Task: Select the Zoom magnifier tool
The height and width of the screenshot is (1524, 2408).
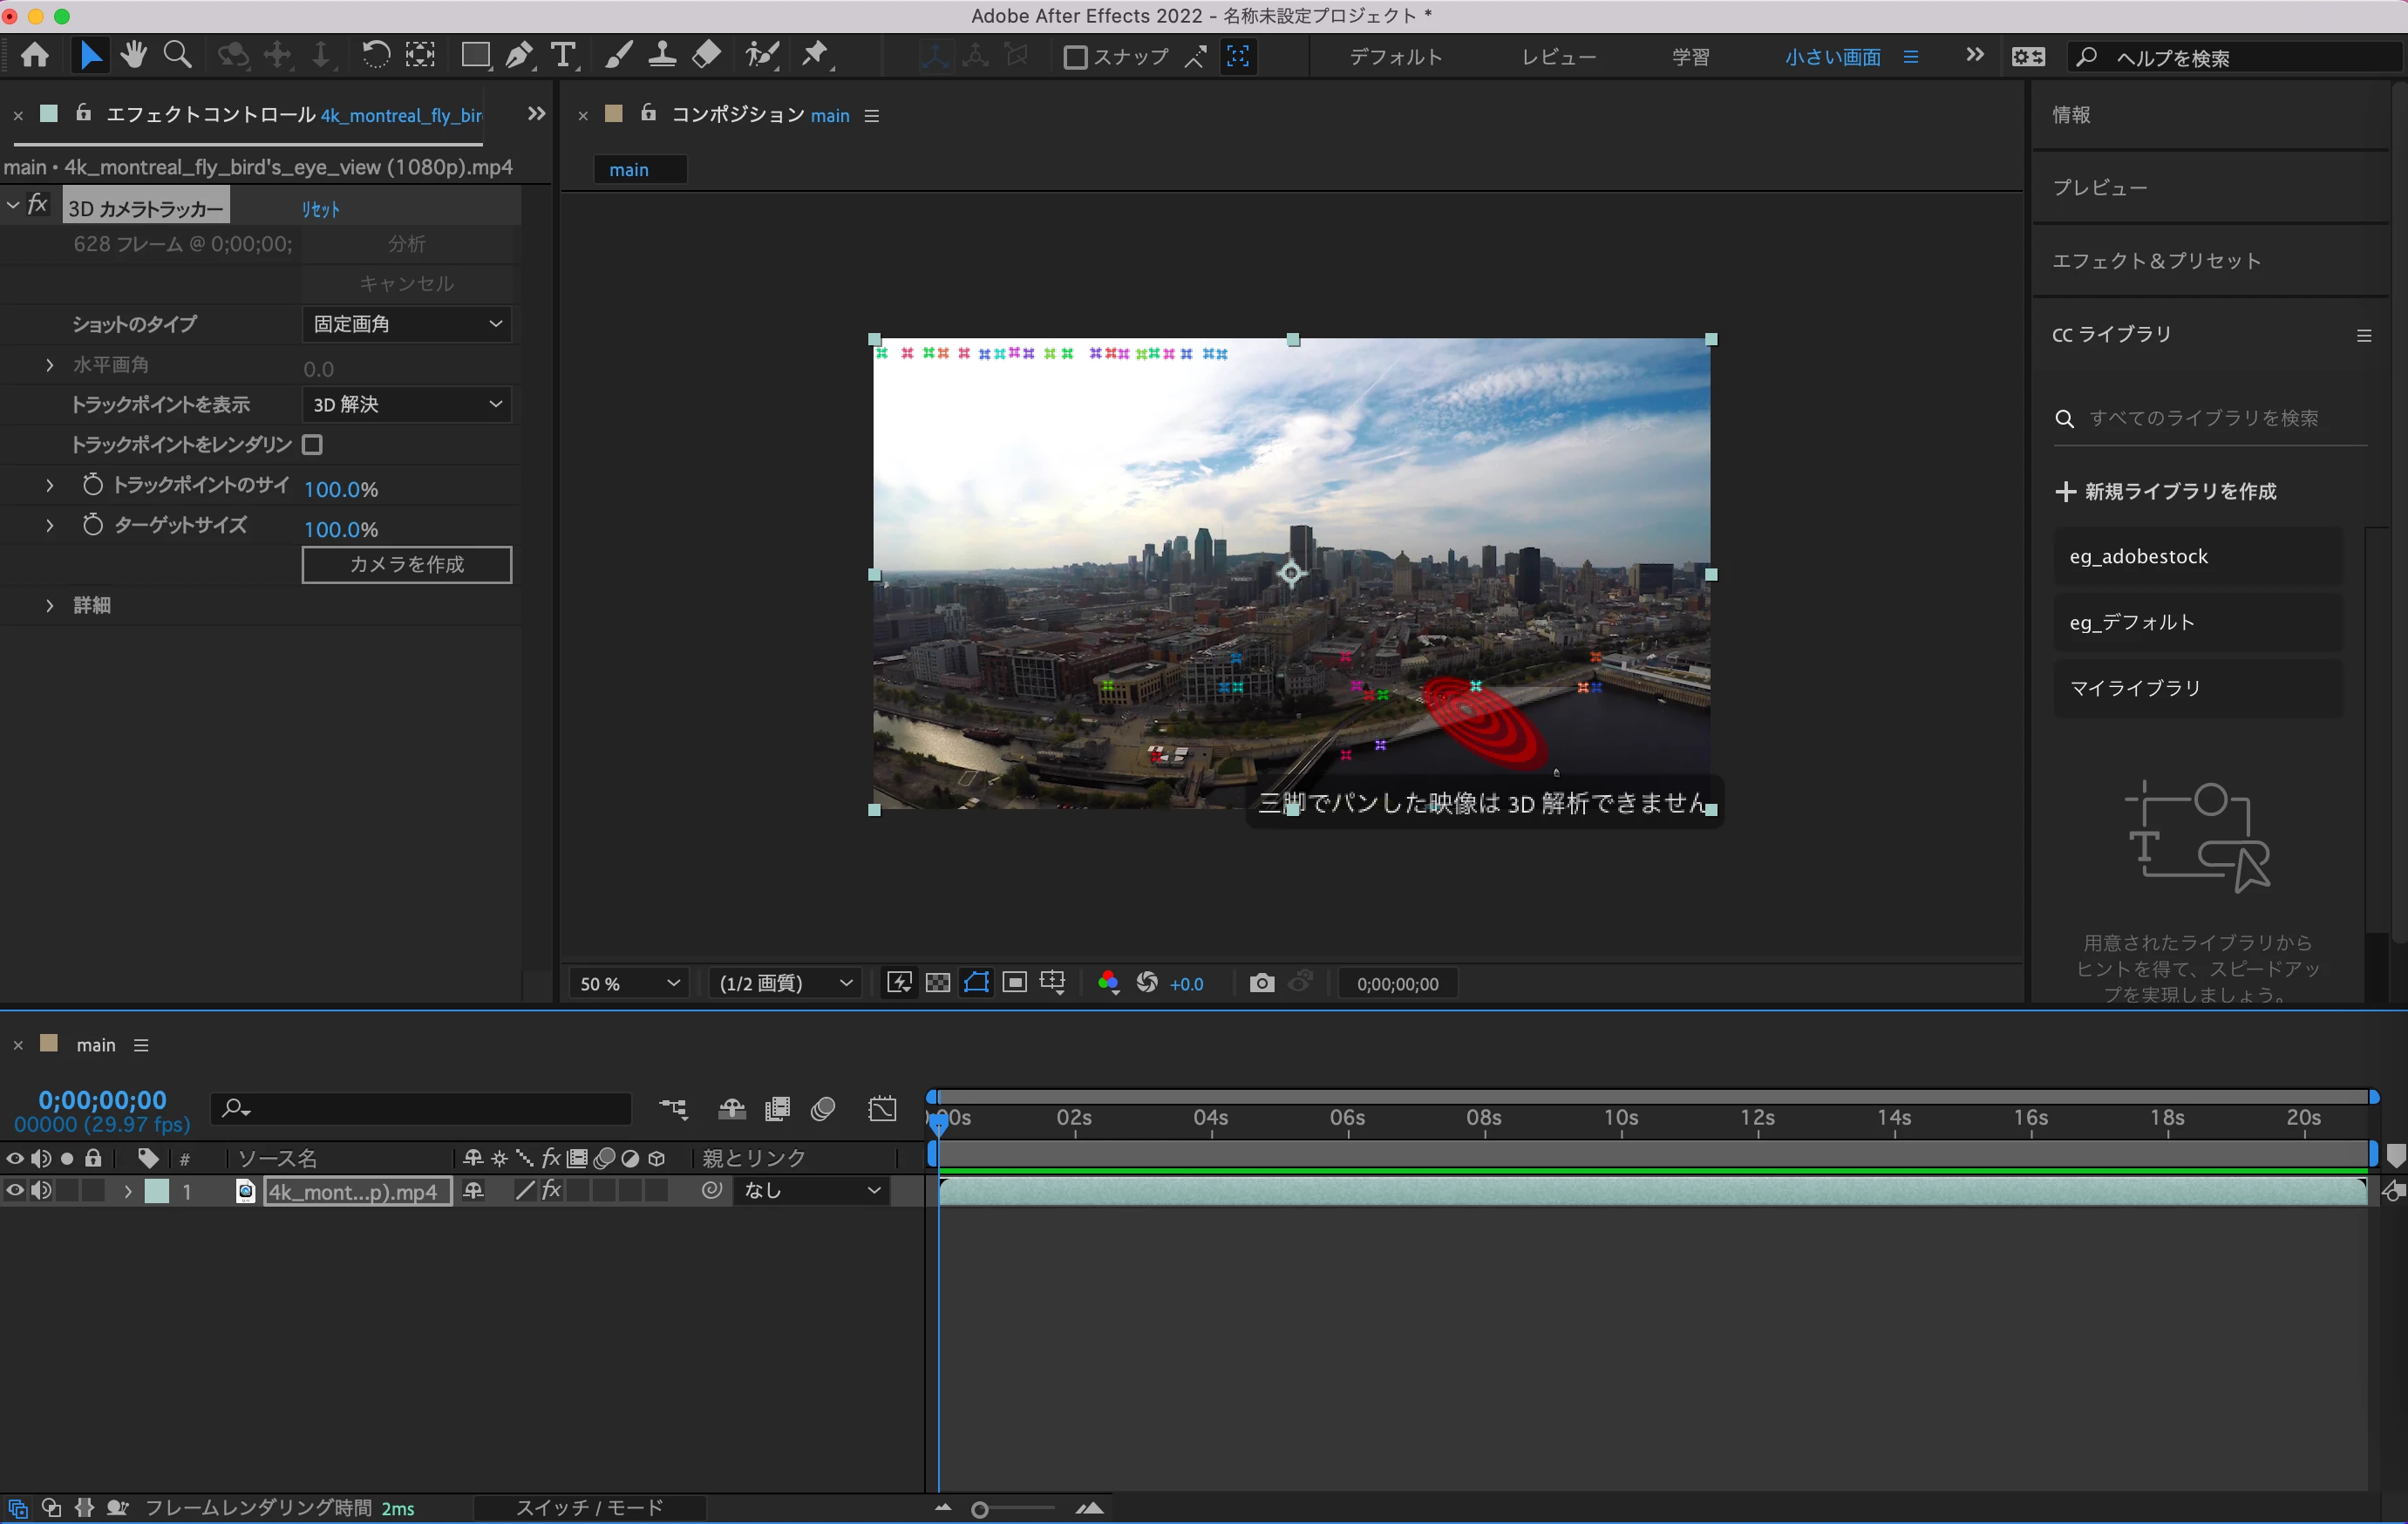Action: coord(178,55)
